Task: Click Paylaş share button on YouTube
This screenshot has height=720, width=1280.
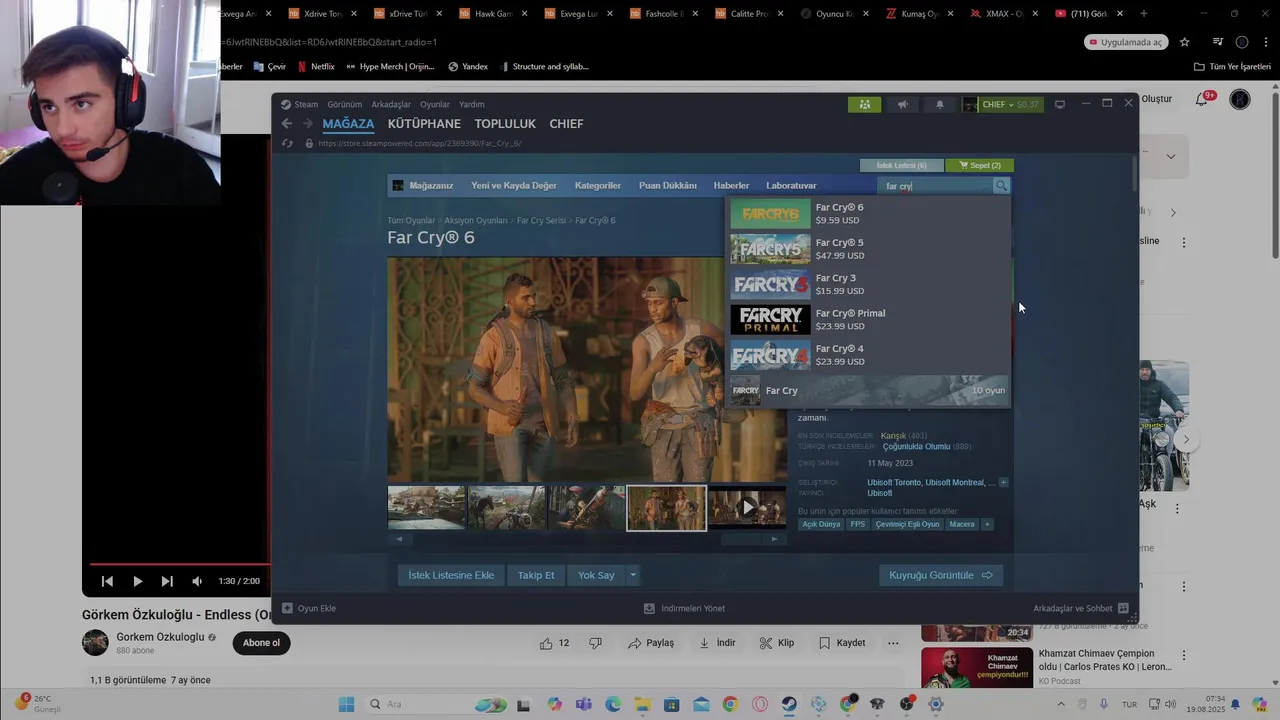Action: pyautogui.click(x=651, y=643)
